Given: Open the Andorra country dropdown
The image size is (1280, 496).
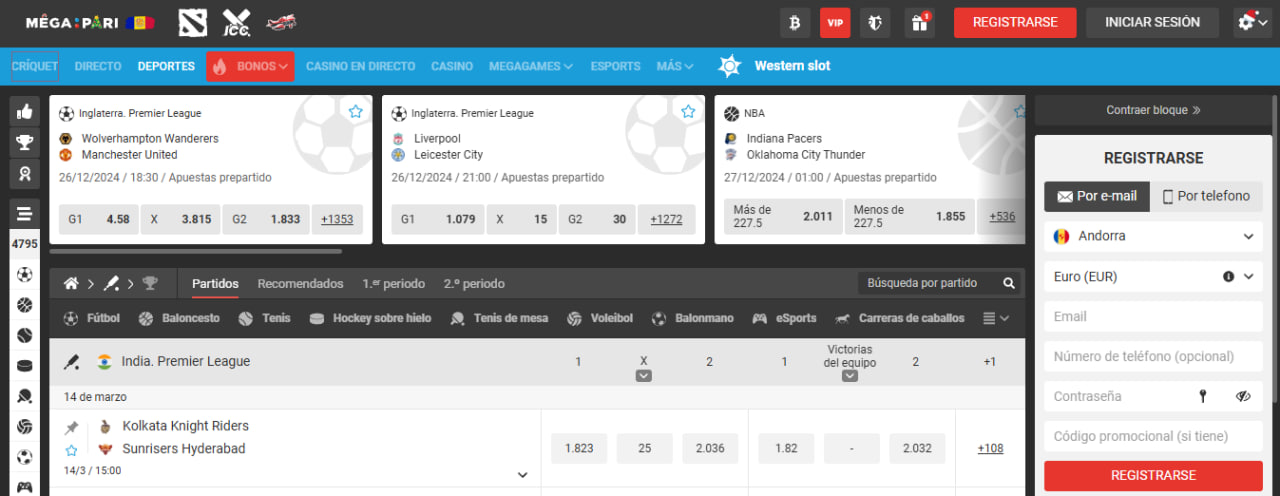Looking at the screenshot, I should (x=1153, y=236).
